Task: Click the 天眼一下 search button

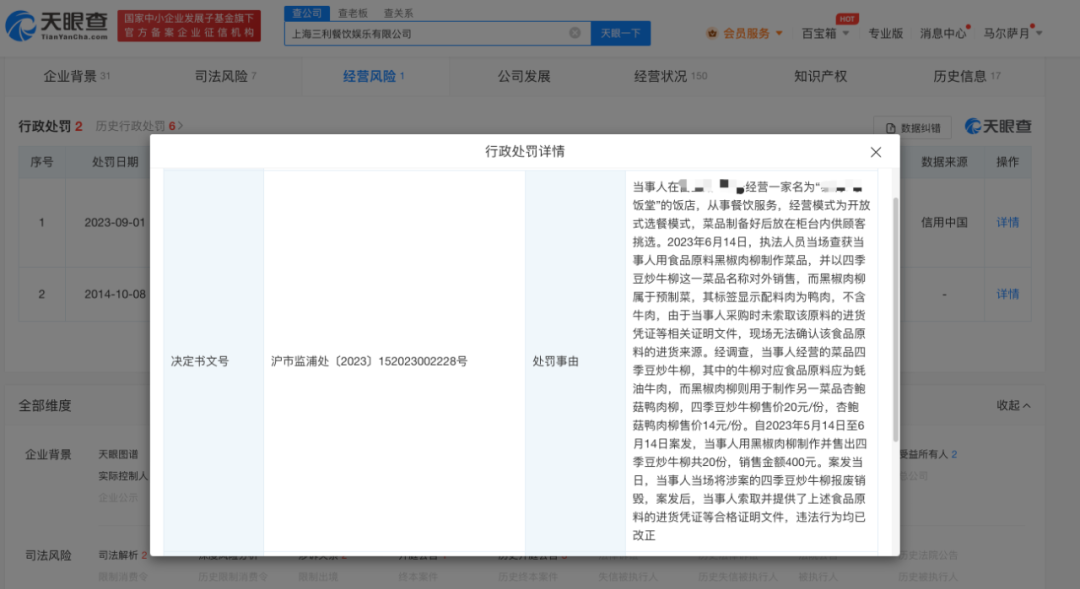Action: tap(620, 32)
